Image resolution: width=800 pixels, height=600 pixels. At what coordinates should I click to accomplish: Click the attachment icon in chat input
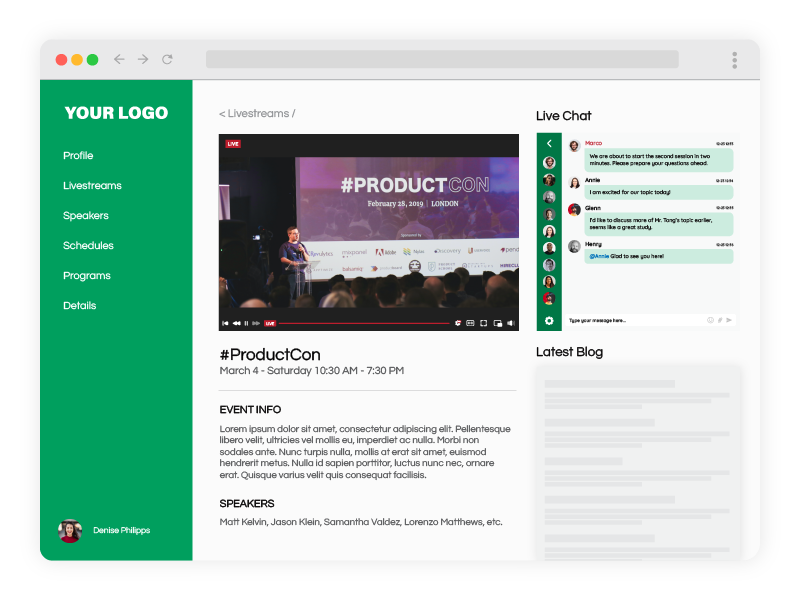click(720, 320)
